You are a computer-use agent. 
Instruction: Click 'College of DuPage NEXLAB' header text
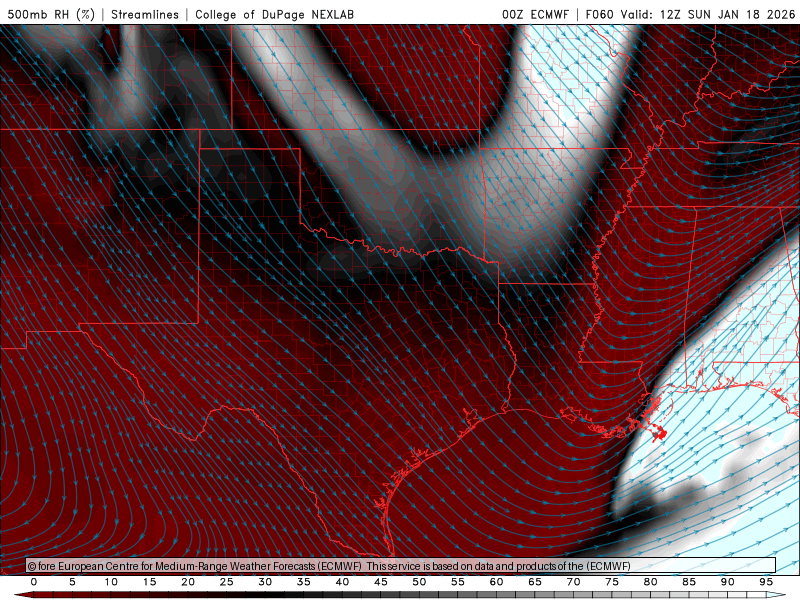pyautogui.click(x=274, y=14)
